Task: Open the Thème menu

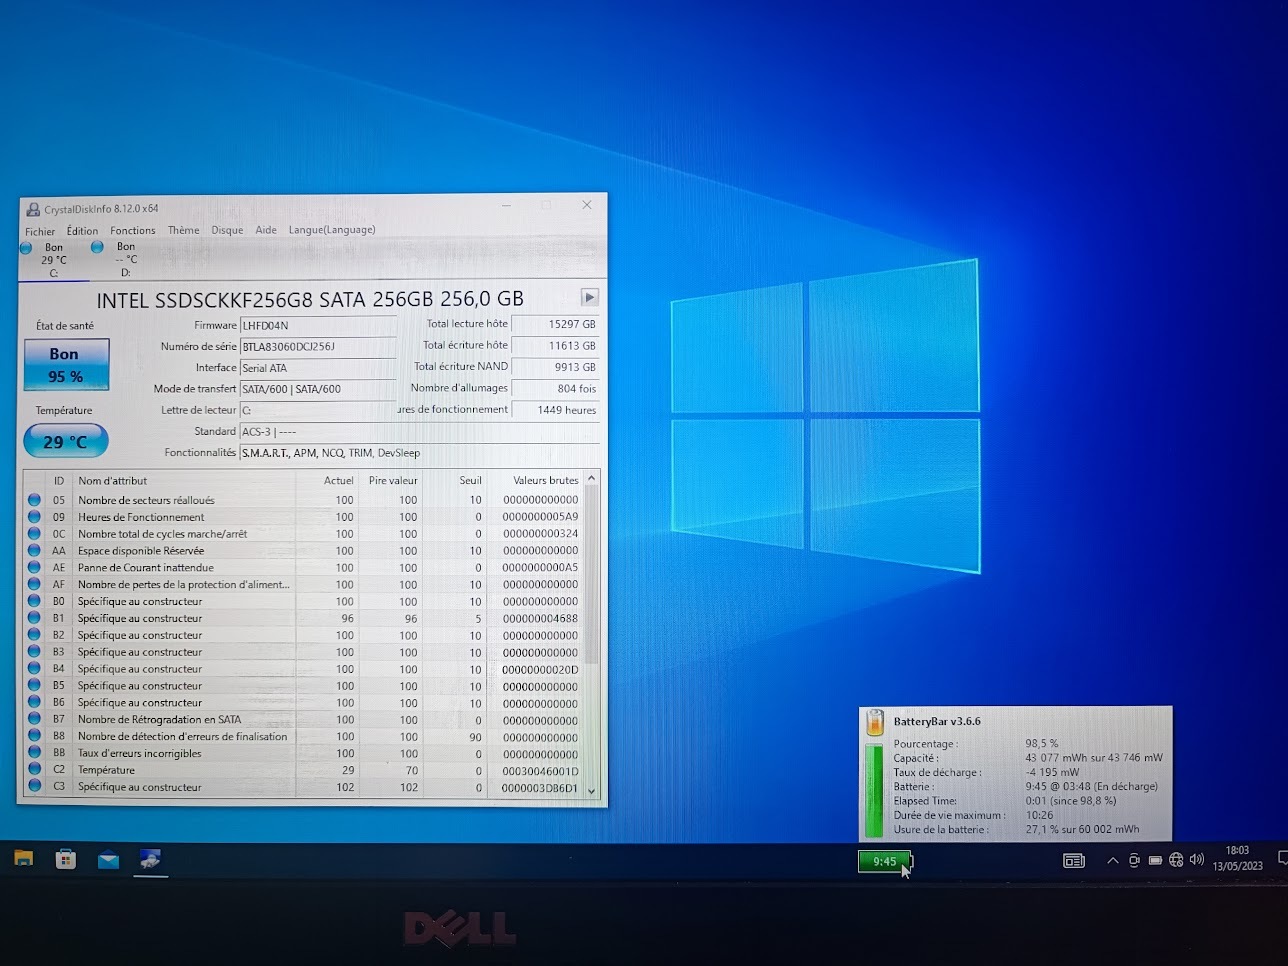Action: pyautogui.click(x=184, y=230)
